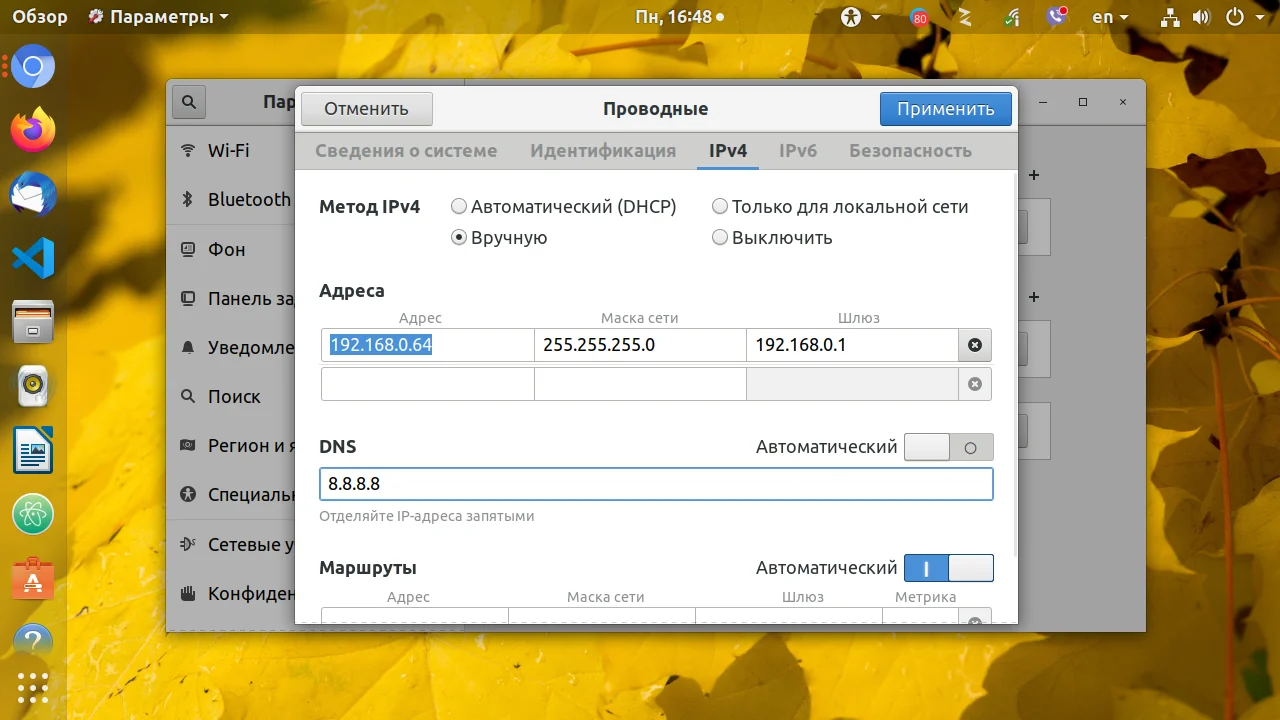Toggle the automatic DNS switch
Viewport: 1280px width, 720px height.
point(948,447)
